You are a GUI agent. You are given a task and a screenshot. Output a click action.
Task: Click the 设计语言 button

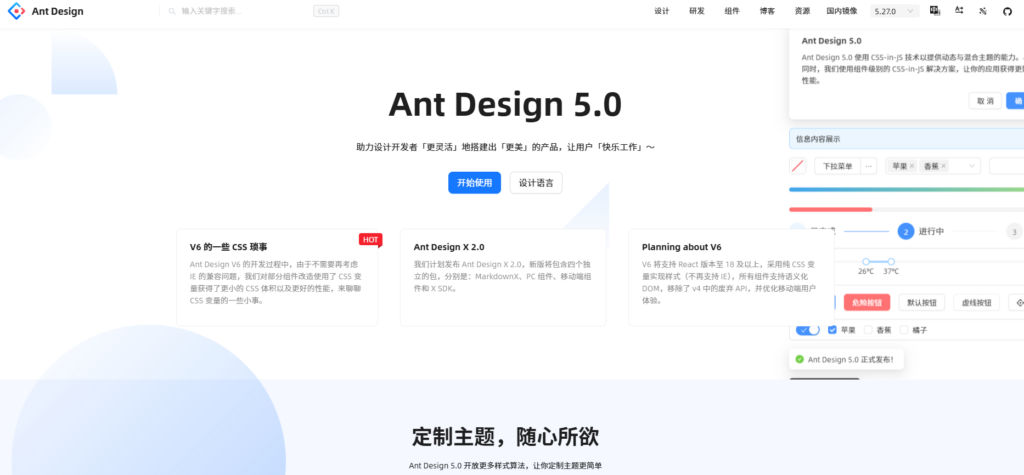536,183
